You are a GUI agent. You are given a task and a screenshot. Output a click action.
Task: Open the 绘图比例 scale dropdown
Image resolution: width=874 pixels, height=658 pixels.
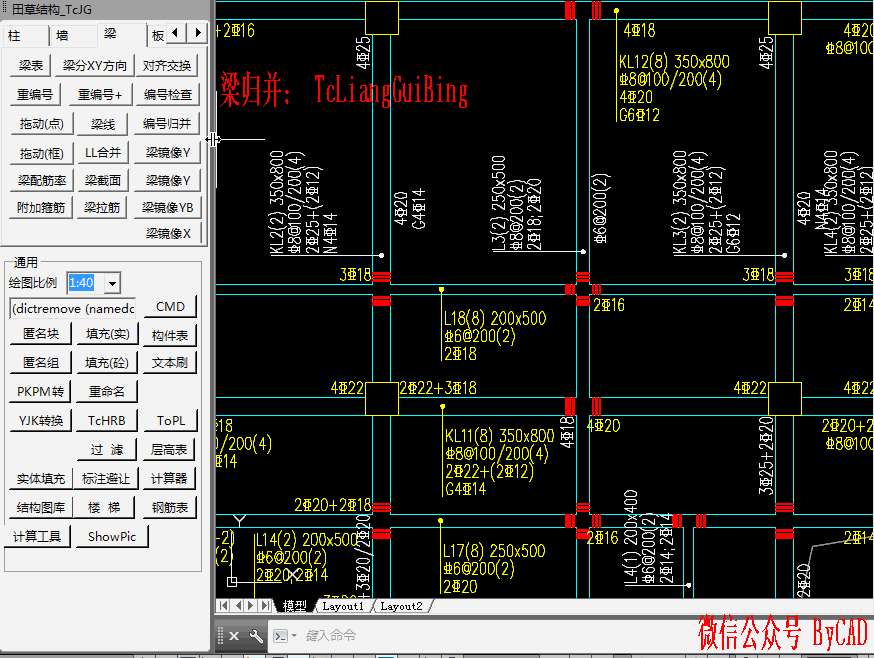113,283
